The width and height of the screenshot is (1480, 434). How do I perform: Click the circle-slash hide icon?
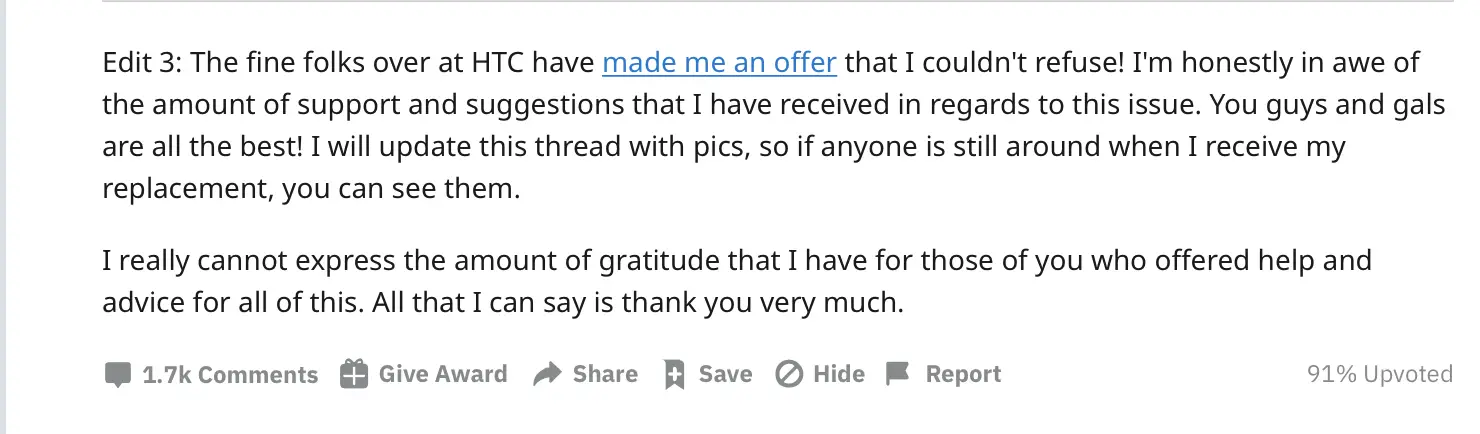pyautogui.click(x=789, y=375)
